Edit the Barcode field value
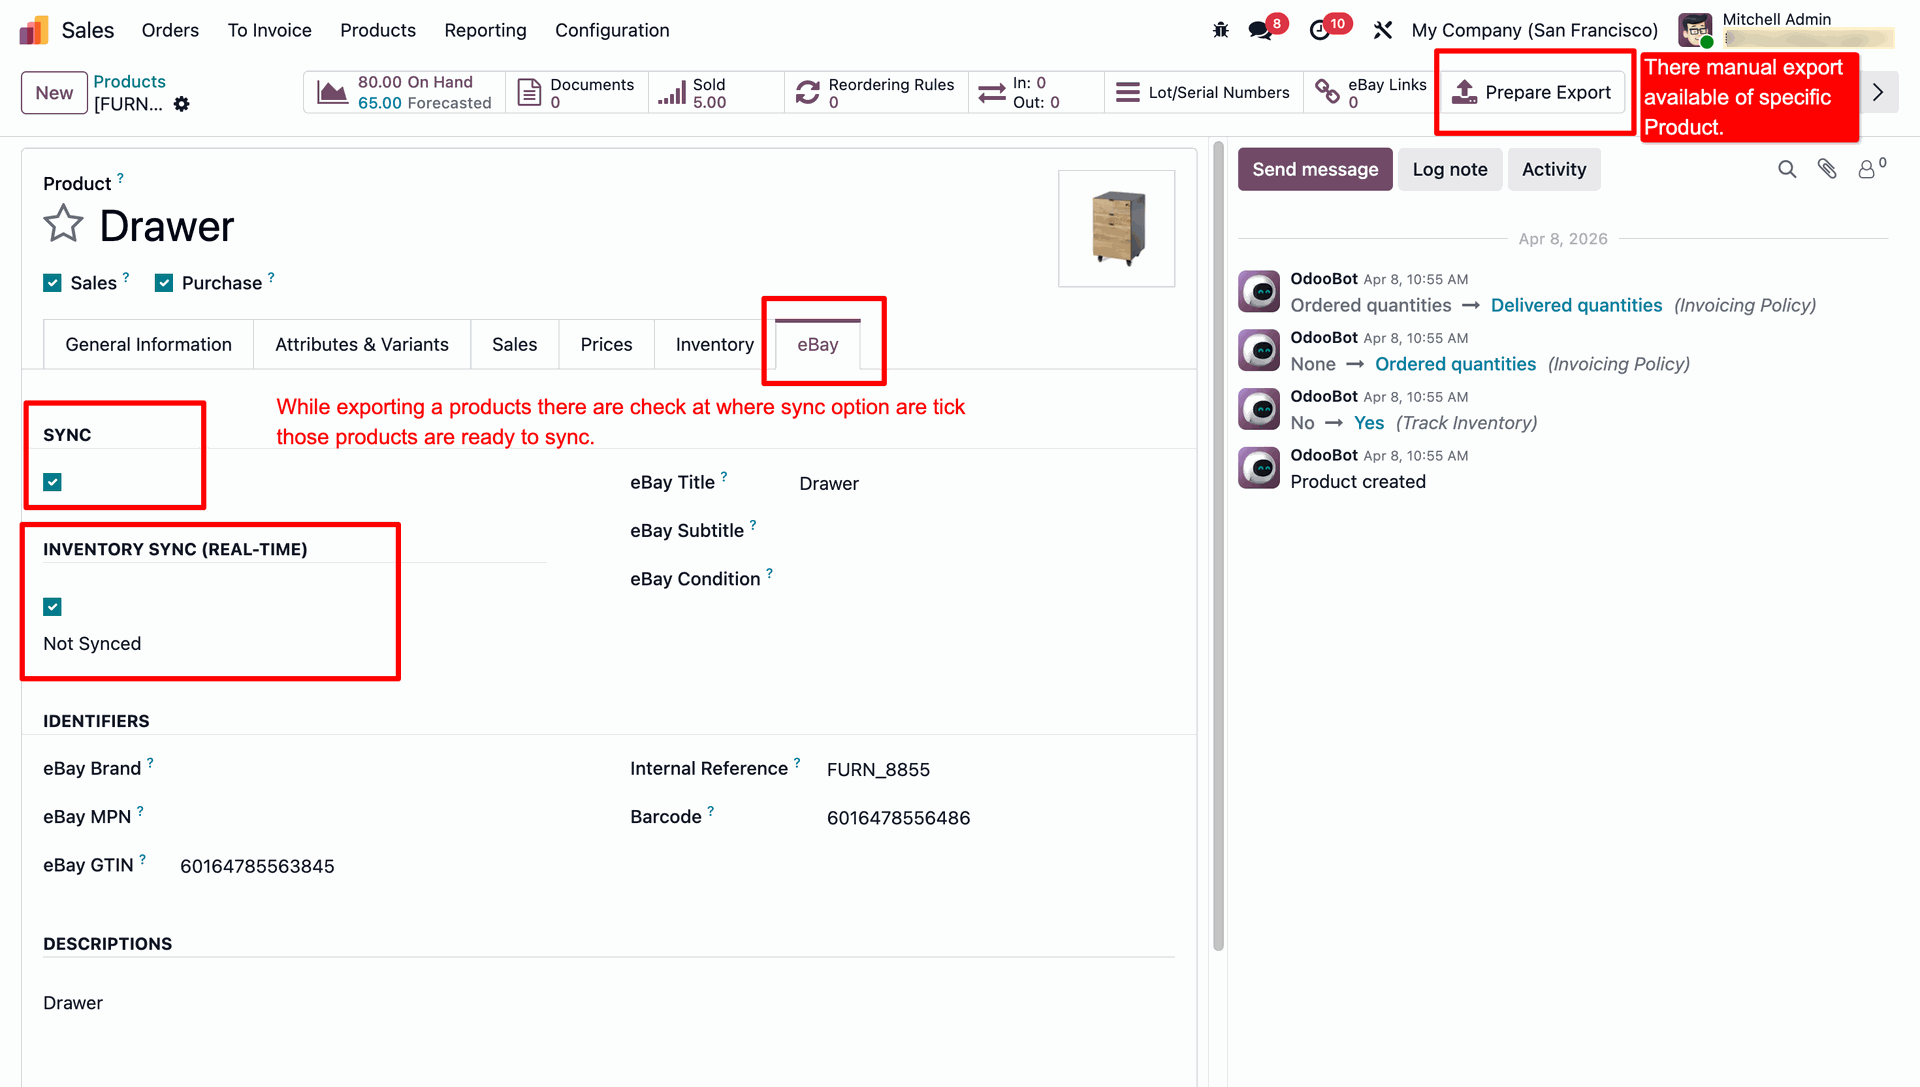The image size is (1920, 1087). (x=999, y=818)
